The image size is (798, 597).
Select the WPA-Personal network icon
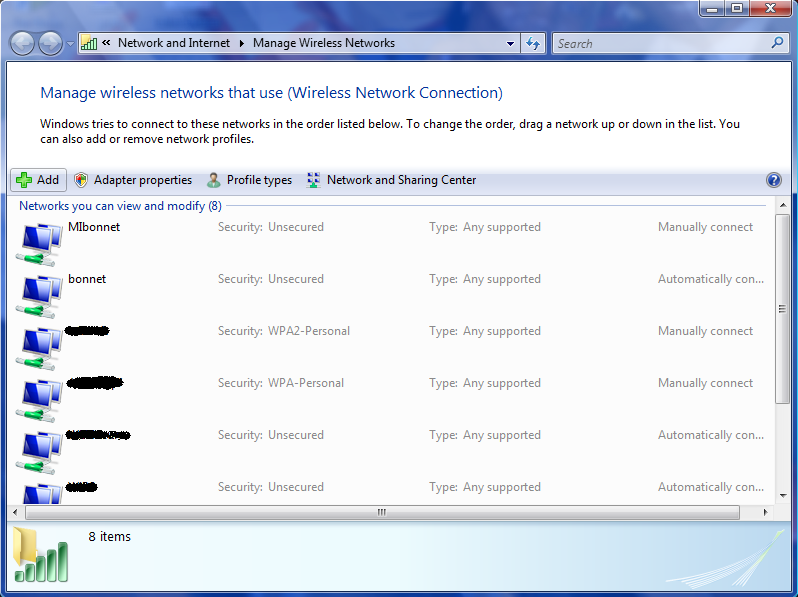[x=39, y=401]
